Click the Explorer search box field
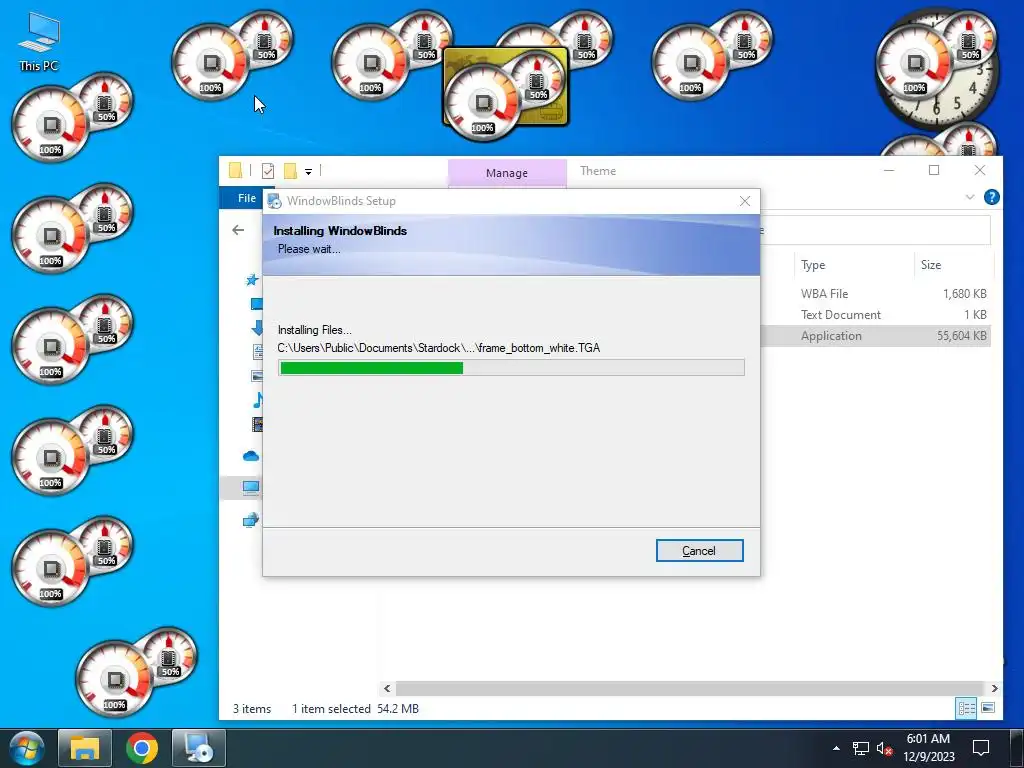The height and width of the screenshot is (768, 1024). click(x=875, y=230)
